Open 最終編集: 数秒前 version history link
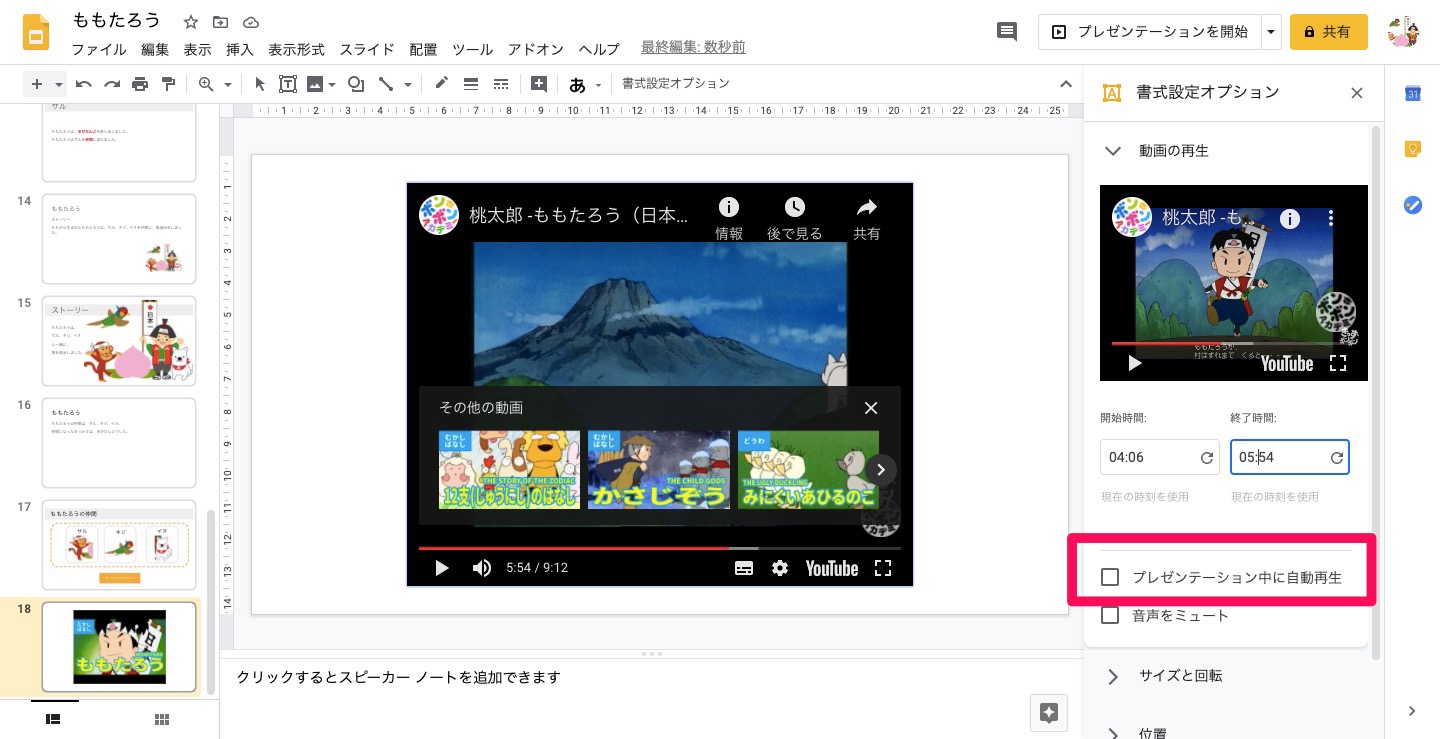 [x=693, y=48]
